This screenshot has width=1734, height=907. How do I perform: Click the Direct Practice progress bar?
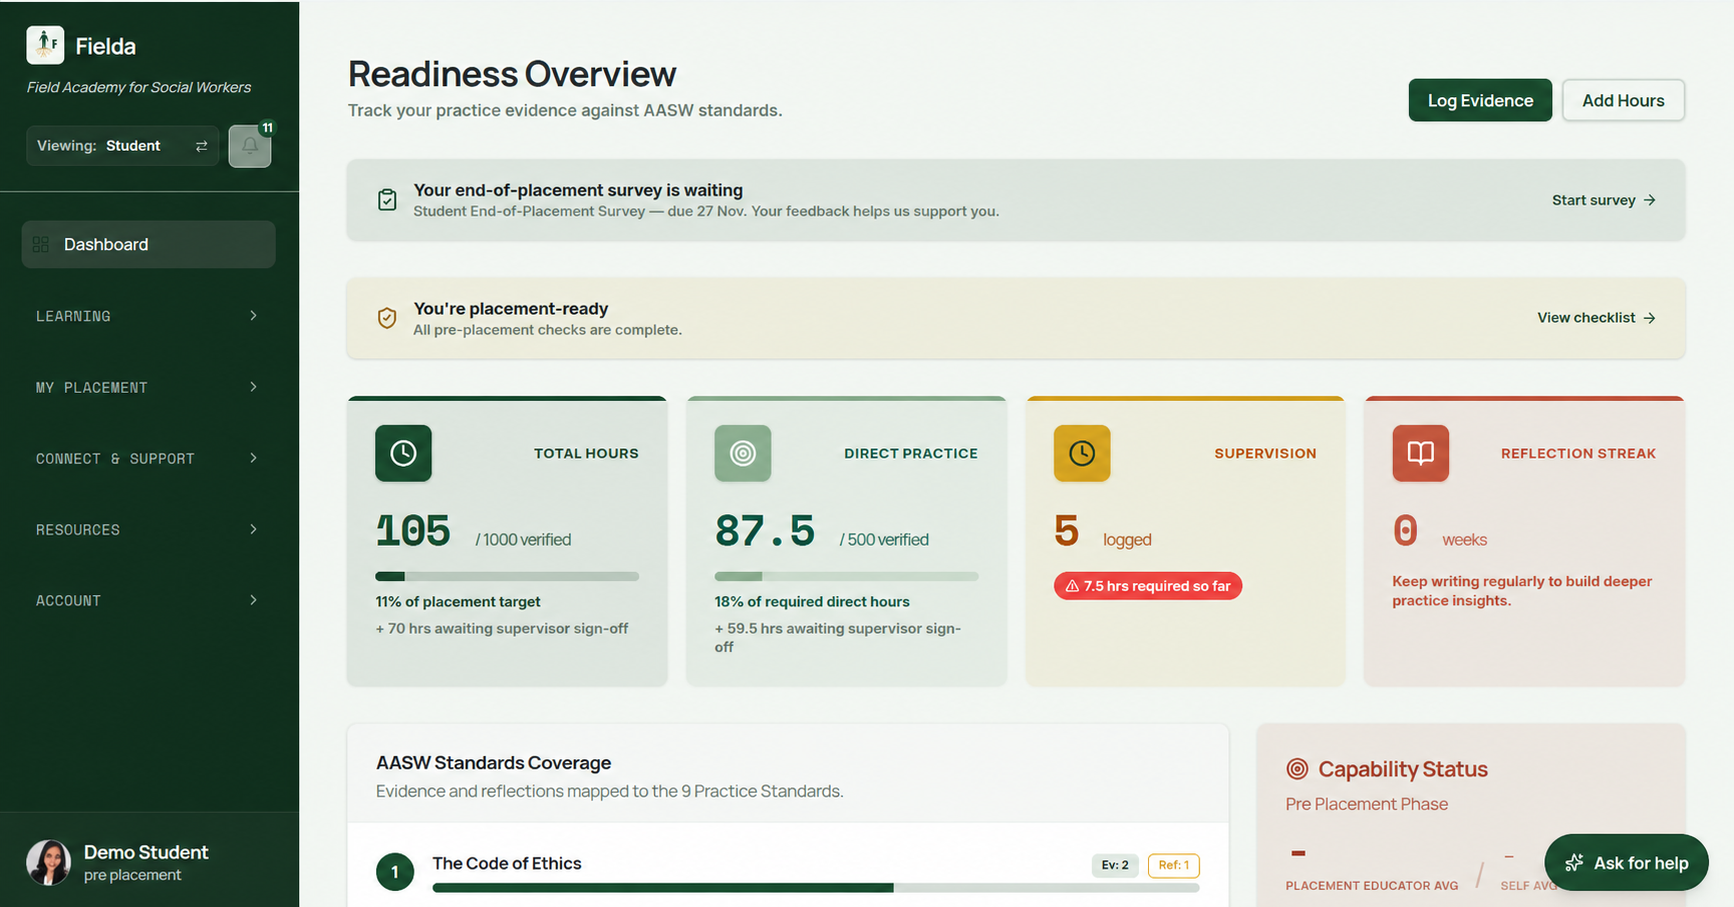coord(846,576)
